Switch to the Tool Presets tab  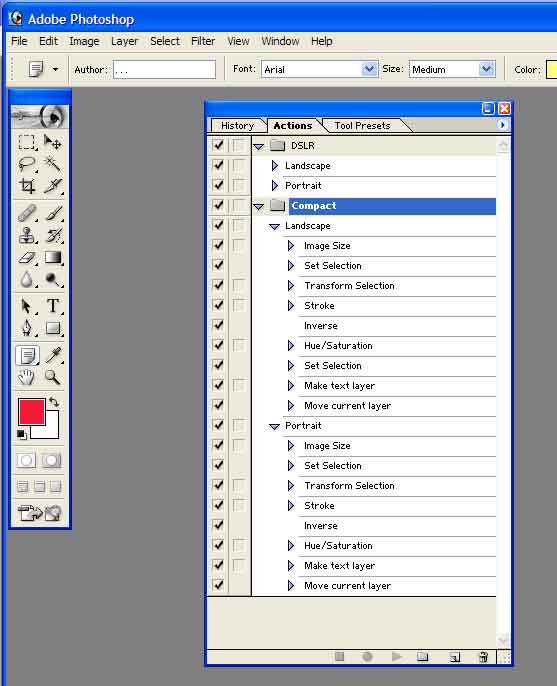(362, 126)
